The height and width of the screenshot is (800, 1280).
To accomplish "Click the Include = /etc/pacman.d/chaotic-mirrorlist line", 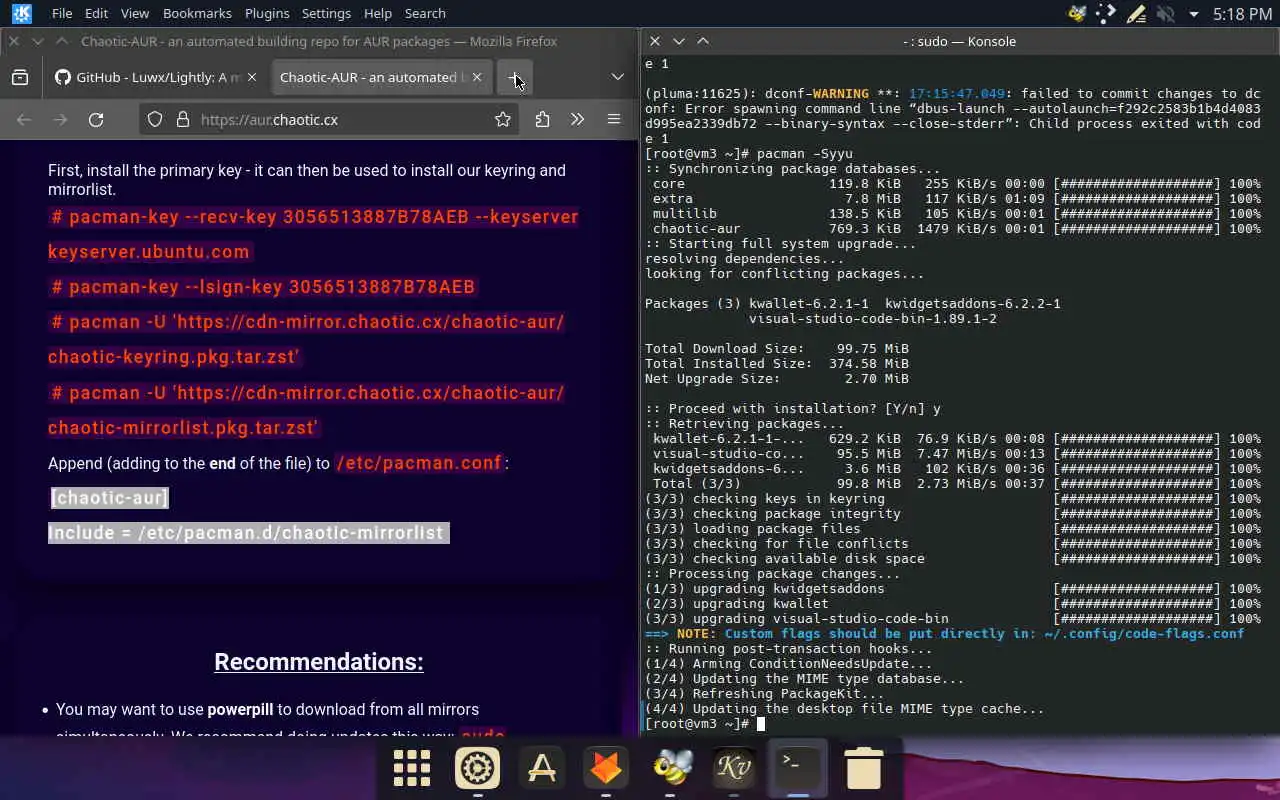I will [249, 533].
